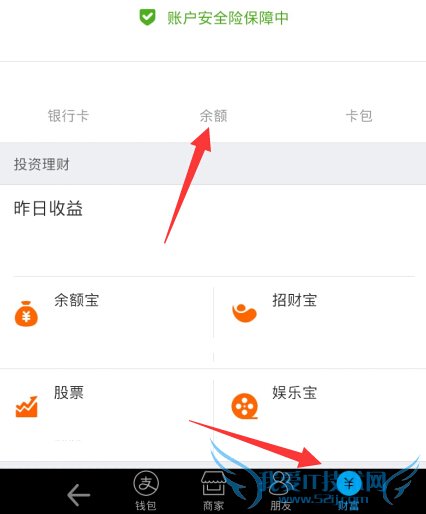Switch to the 商家 tab label
426x514 pixels.
coord(213,506)
